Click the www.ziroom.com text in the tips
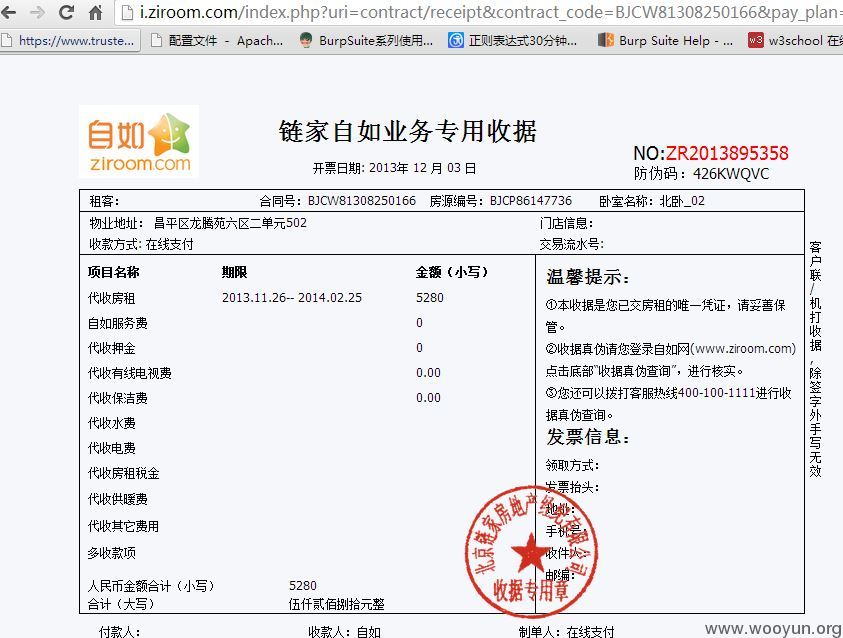The width and height of the screenshot is (843, 638). click(745, 349)
